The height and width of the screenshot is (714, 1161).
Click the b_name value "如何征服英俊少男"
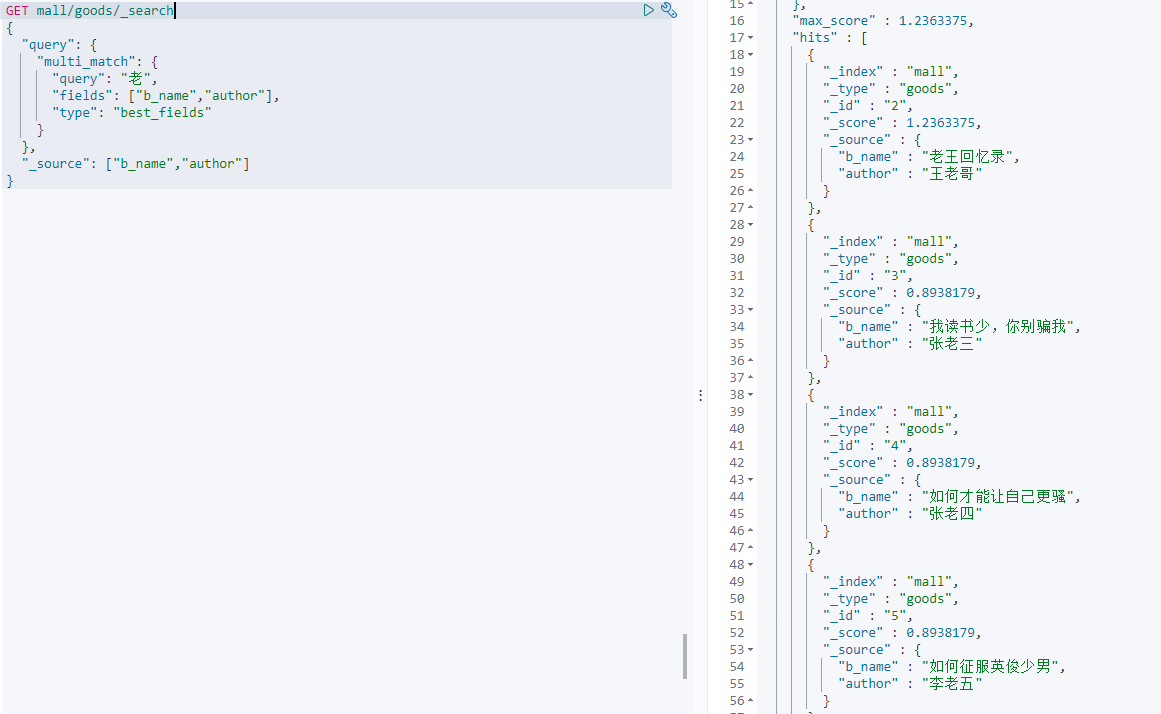[x=990, y=667]
